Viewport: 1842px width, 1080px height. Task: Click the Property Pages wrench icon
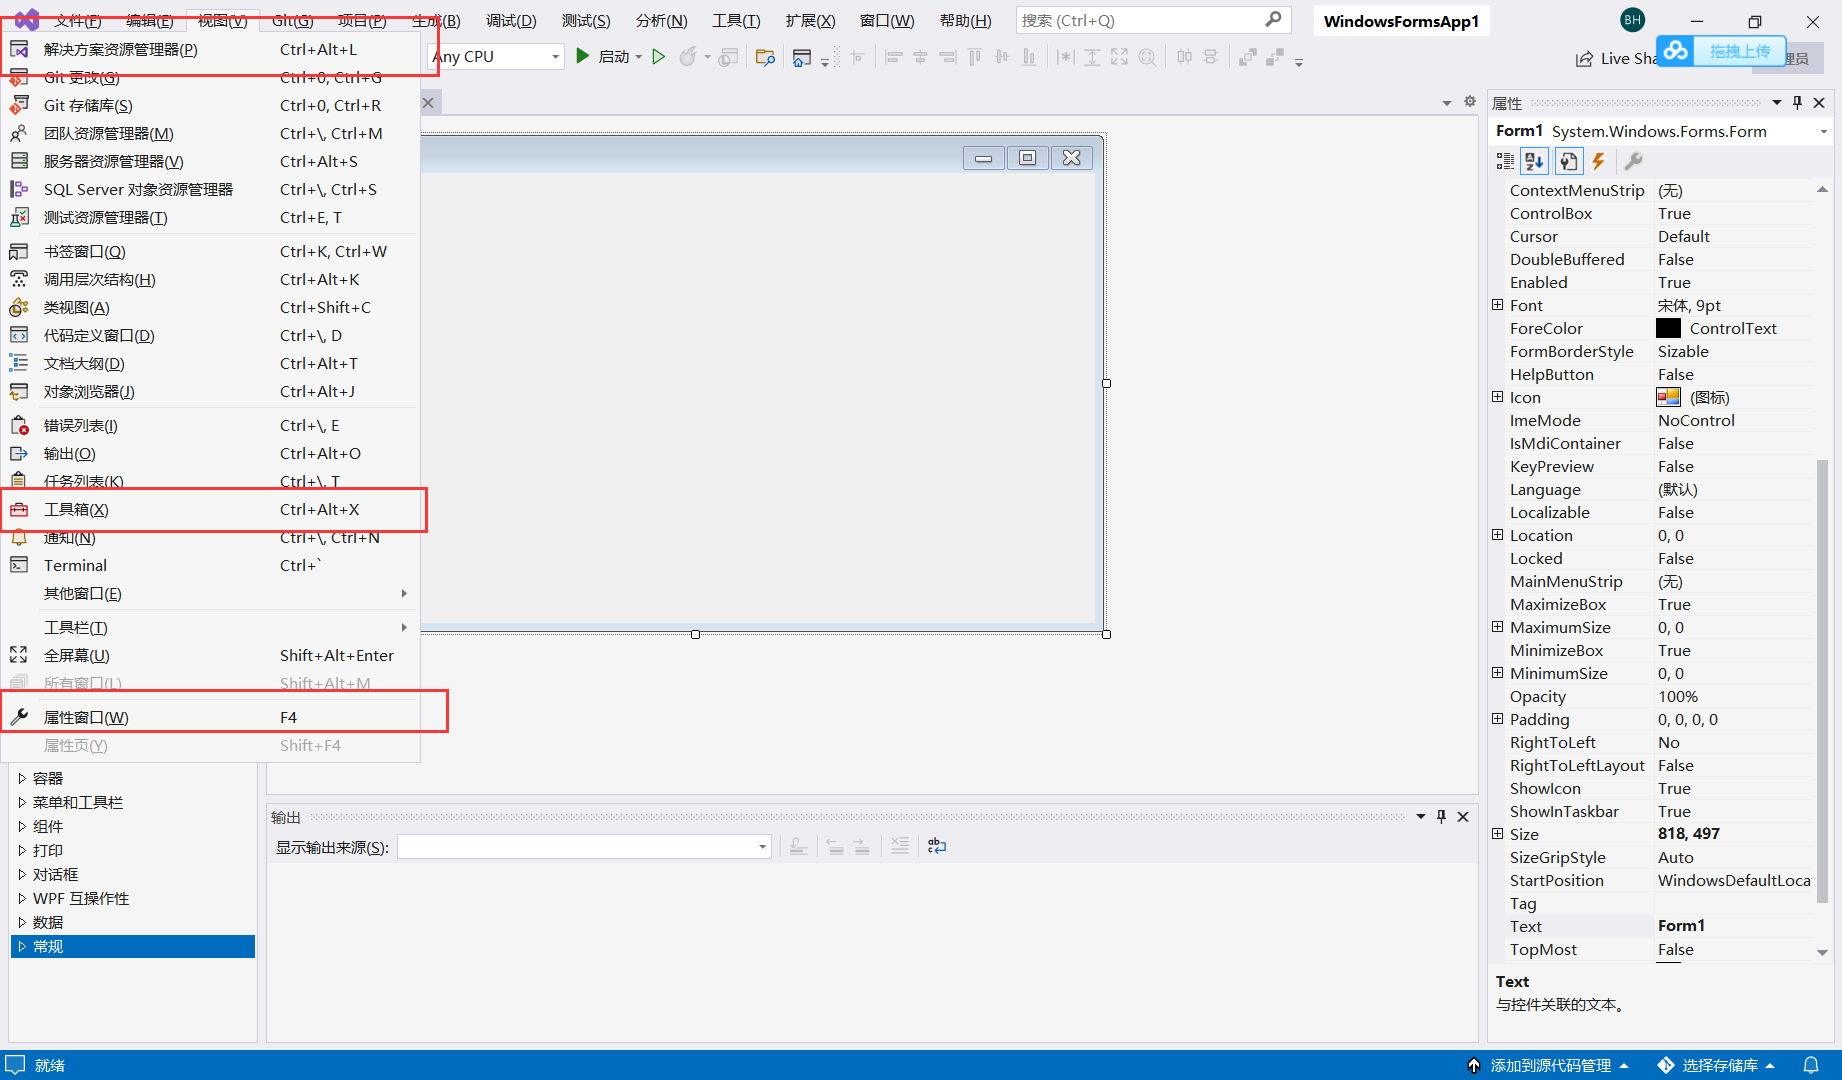coord(1633,161)
